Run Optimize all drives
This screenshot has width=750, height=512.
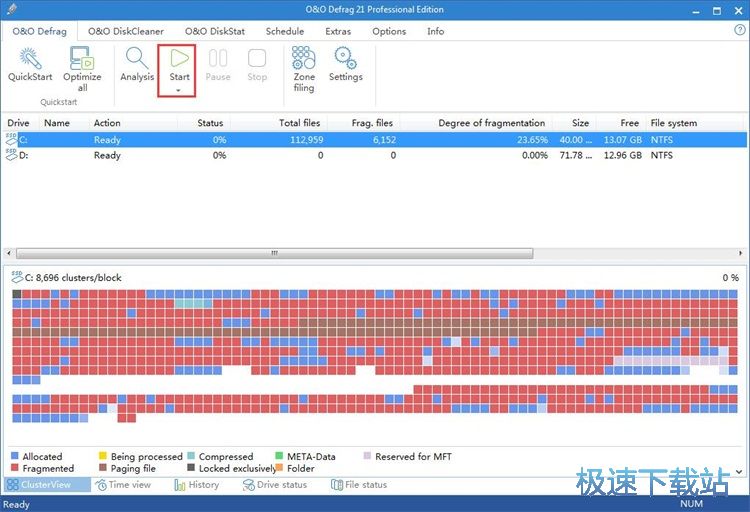pyautogui.click(x=82, y=58)
